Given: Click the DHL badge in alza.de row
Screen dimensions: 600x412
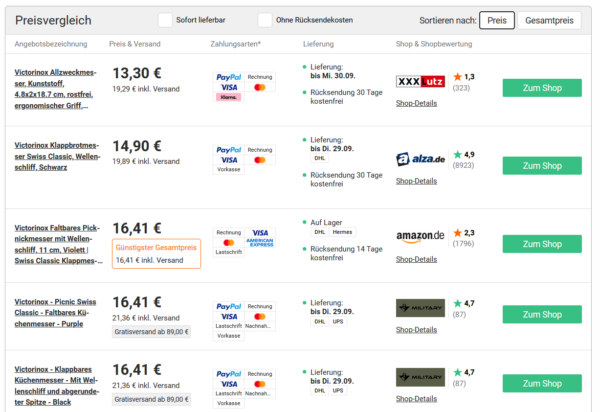Looking at the screenshot, I should [320, 158].
